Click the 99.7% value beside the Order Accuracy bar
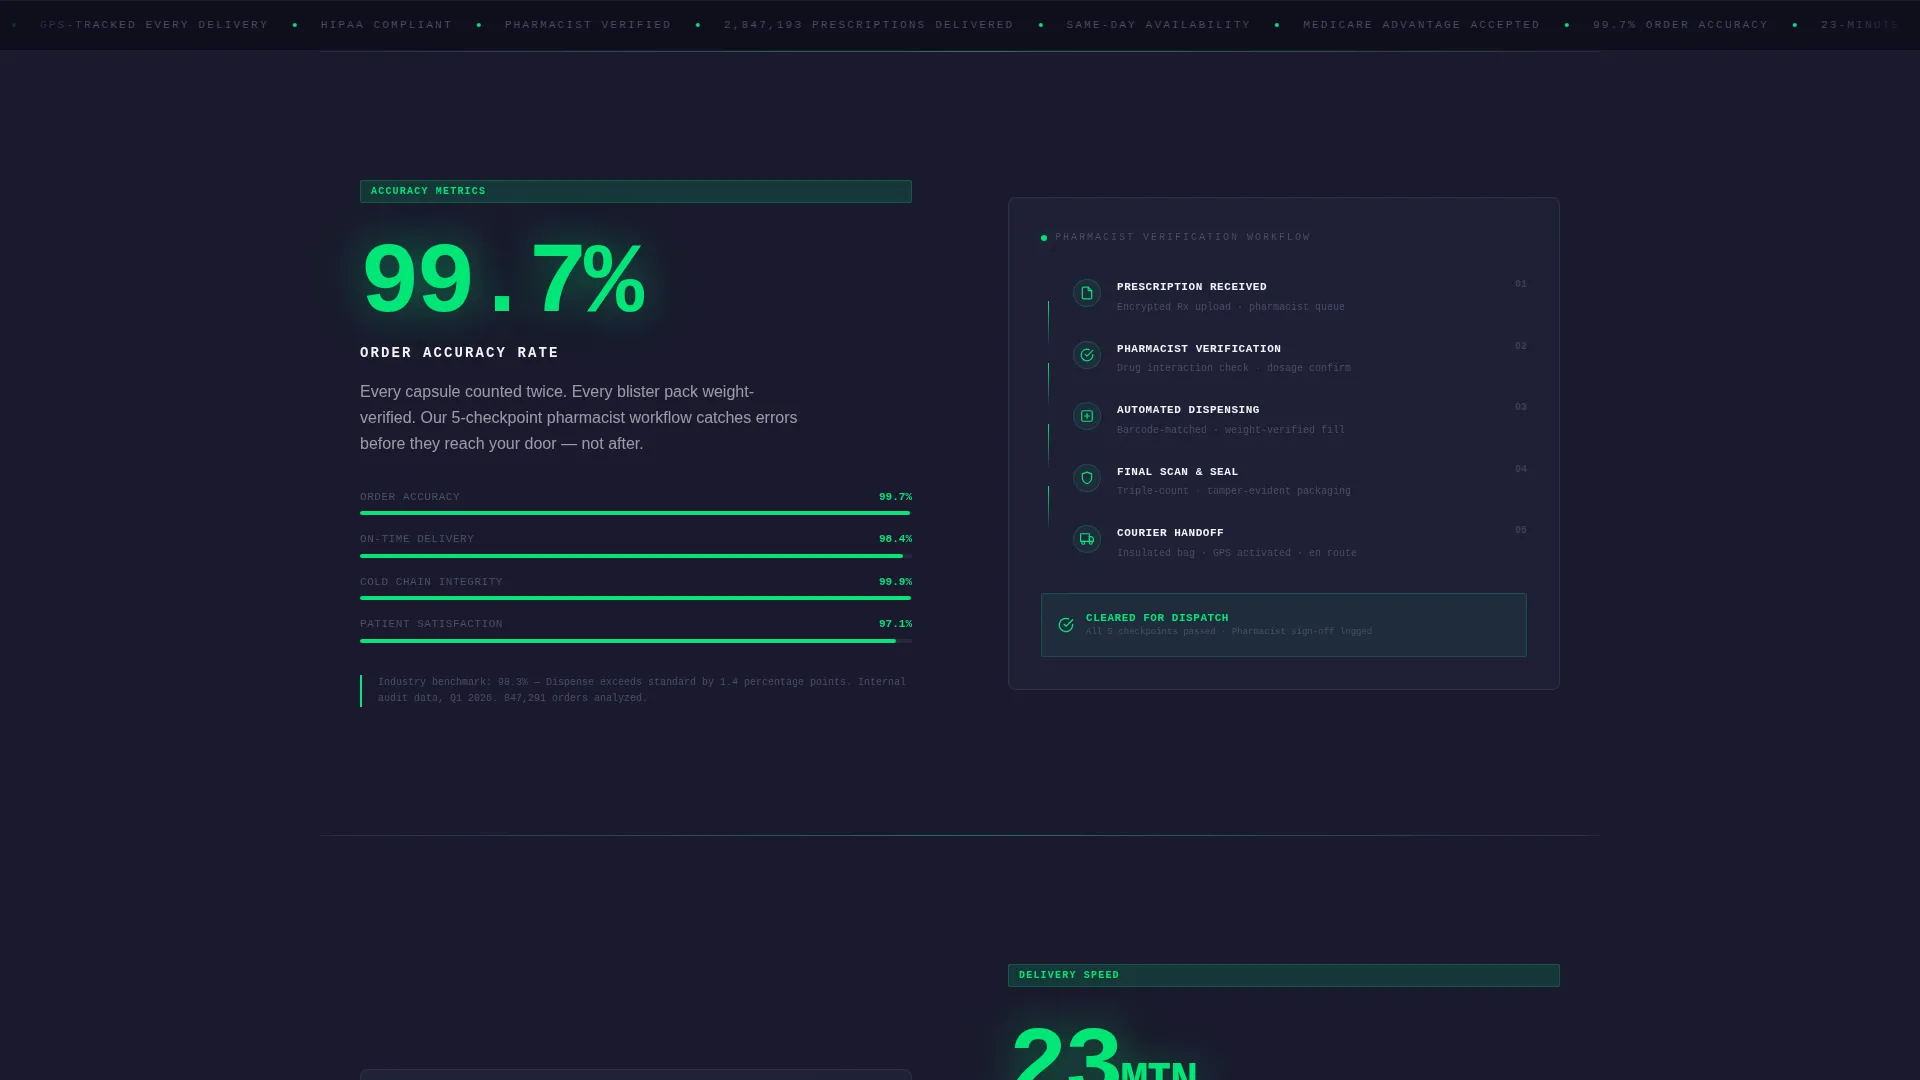This screenshot has height=1080, width=1920. 895,497
